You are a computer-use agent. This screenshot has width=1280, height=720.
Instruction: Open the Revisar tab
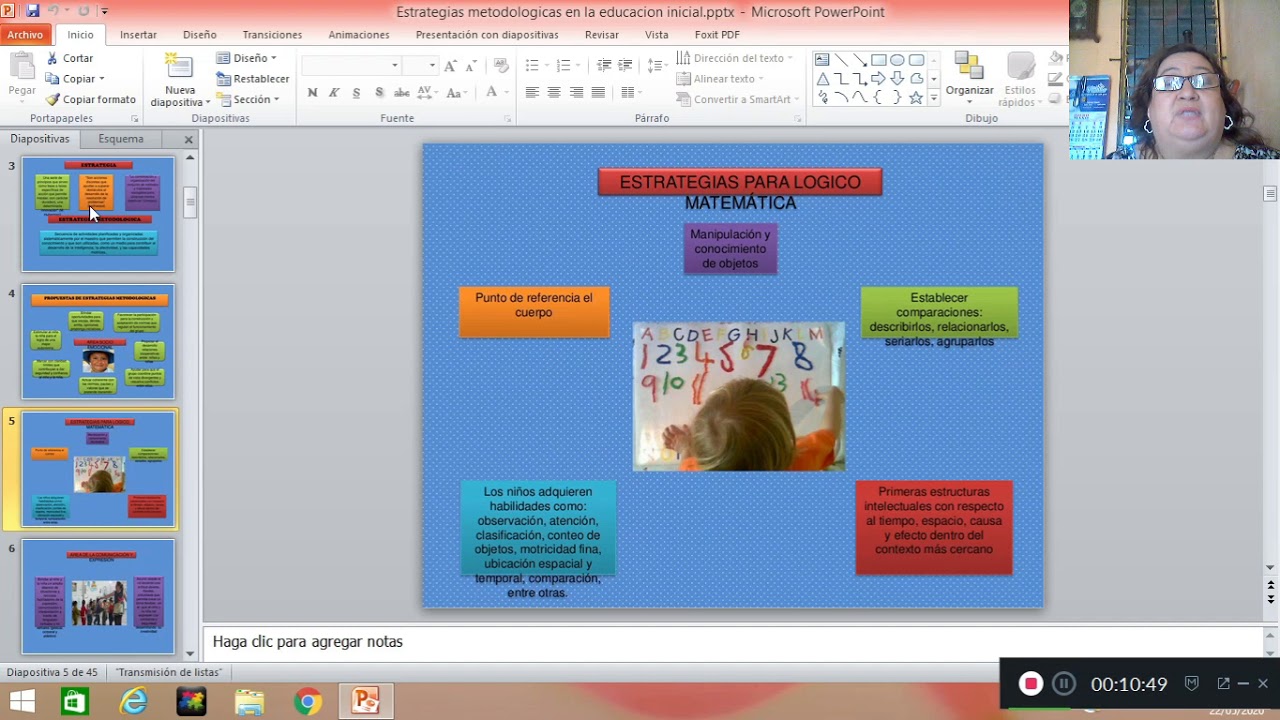click(602, 34)
